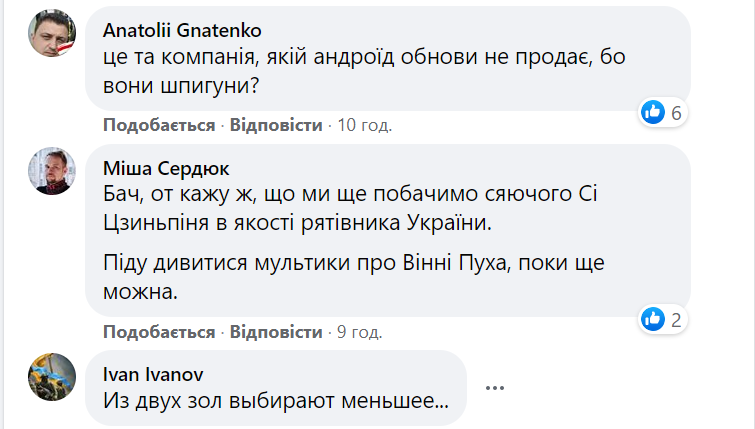Open the 10 год. timestamp link
755x429 pixels.
pyautogui.click(x=365, y=125)
